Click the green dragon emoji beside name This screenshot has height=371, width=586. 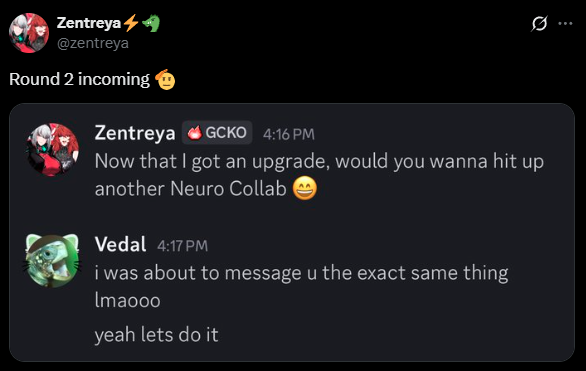pos(151,23)
